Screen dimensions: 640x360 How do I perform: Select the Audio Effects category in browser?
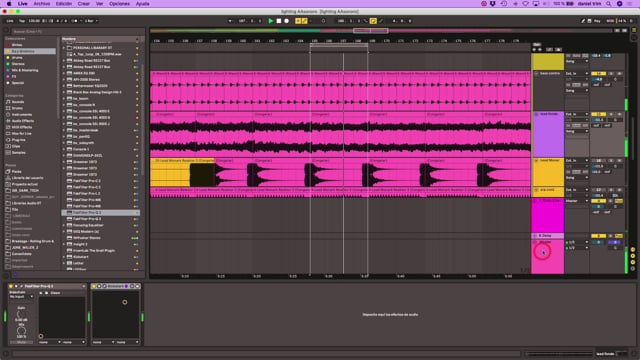coord(22,121)
